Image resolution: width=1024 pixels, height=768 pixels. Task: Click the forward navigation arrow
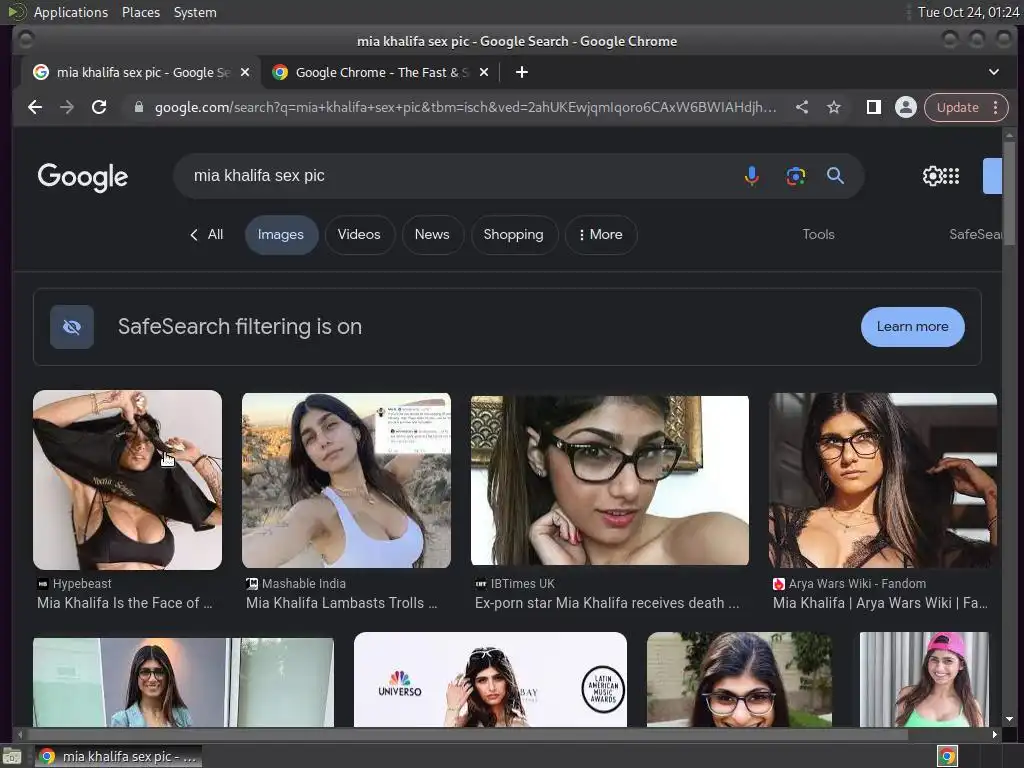(67, 107)
